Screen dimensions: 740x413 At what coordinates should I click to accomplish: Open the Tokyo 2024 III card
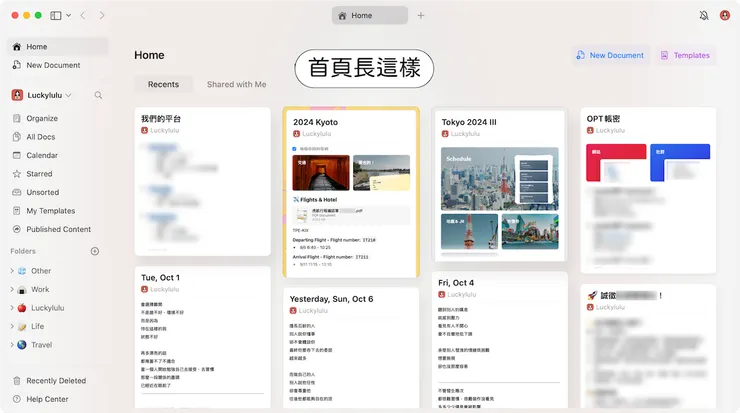(x=499, y=185)
